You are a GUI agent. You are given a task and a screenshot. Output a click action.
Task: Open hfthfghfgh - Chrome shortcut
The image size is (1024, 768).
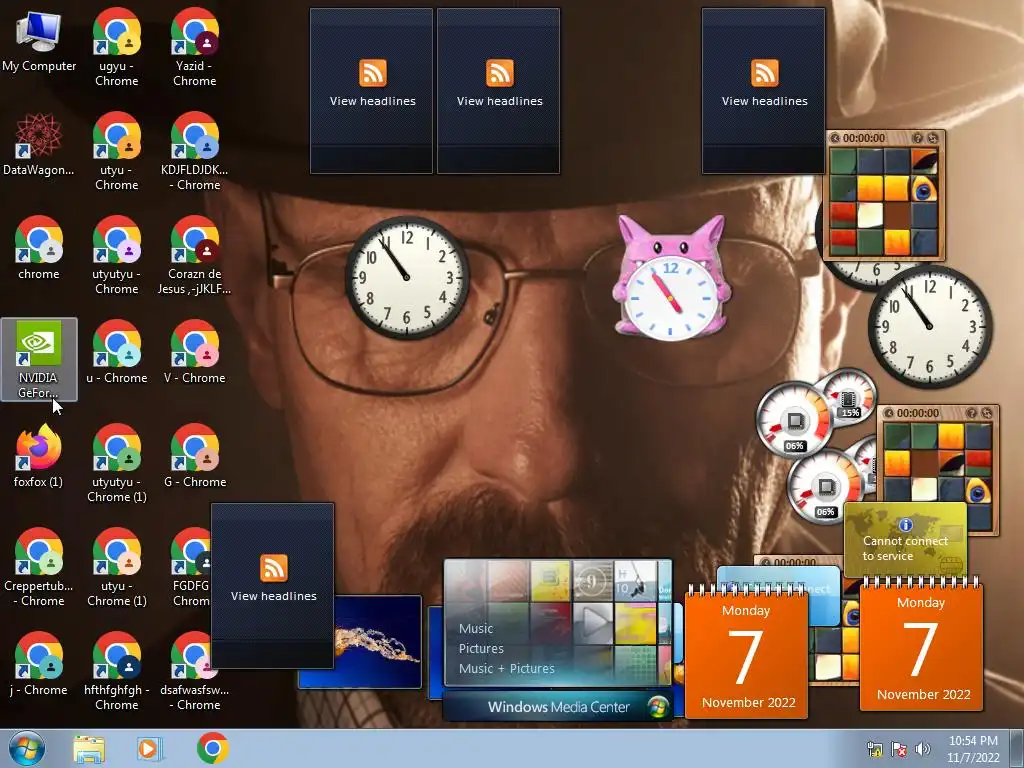[x=116, y=671]
